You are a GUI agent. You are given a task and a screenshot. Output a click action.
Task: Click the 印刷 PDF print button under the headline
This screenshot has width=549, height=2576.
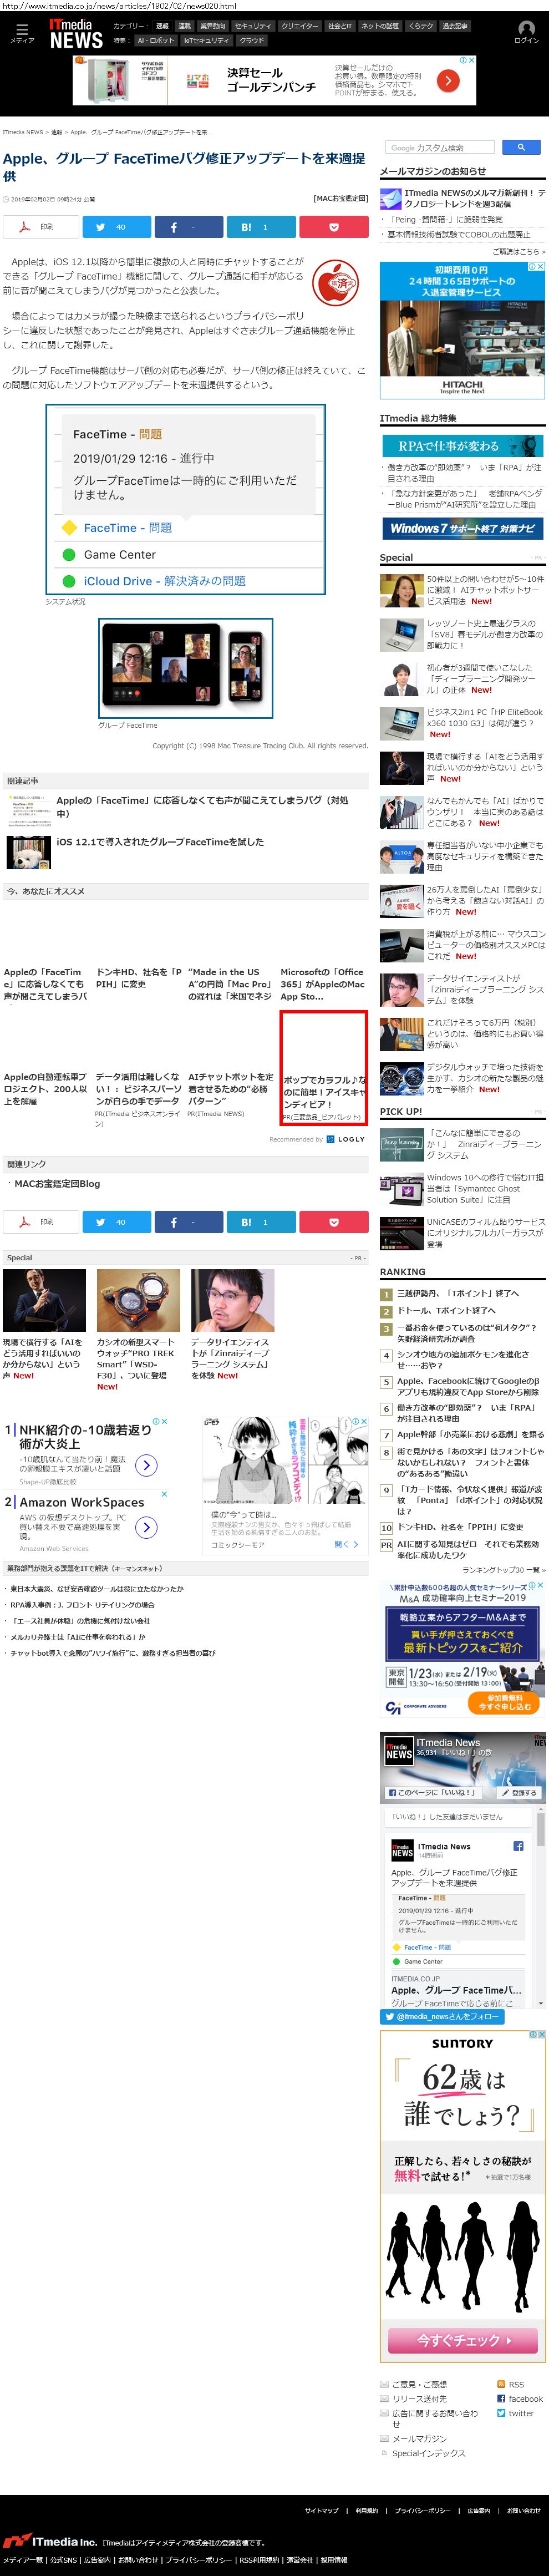tap(40, 227)
